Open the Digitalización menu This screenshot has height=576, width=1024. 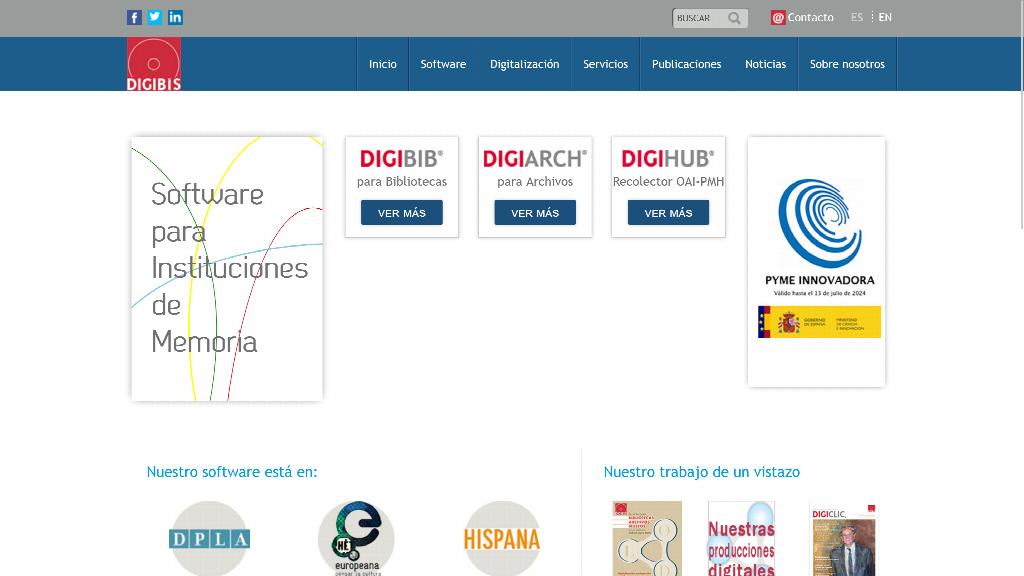tap(524, 64)
